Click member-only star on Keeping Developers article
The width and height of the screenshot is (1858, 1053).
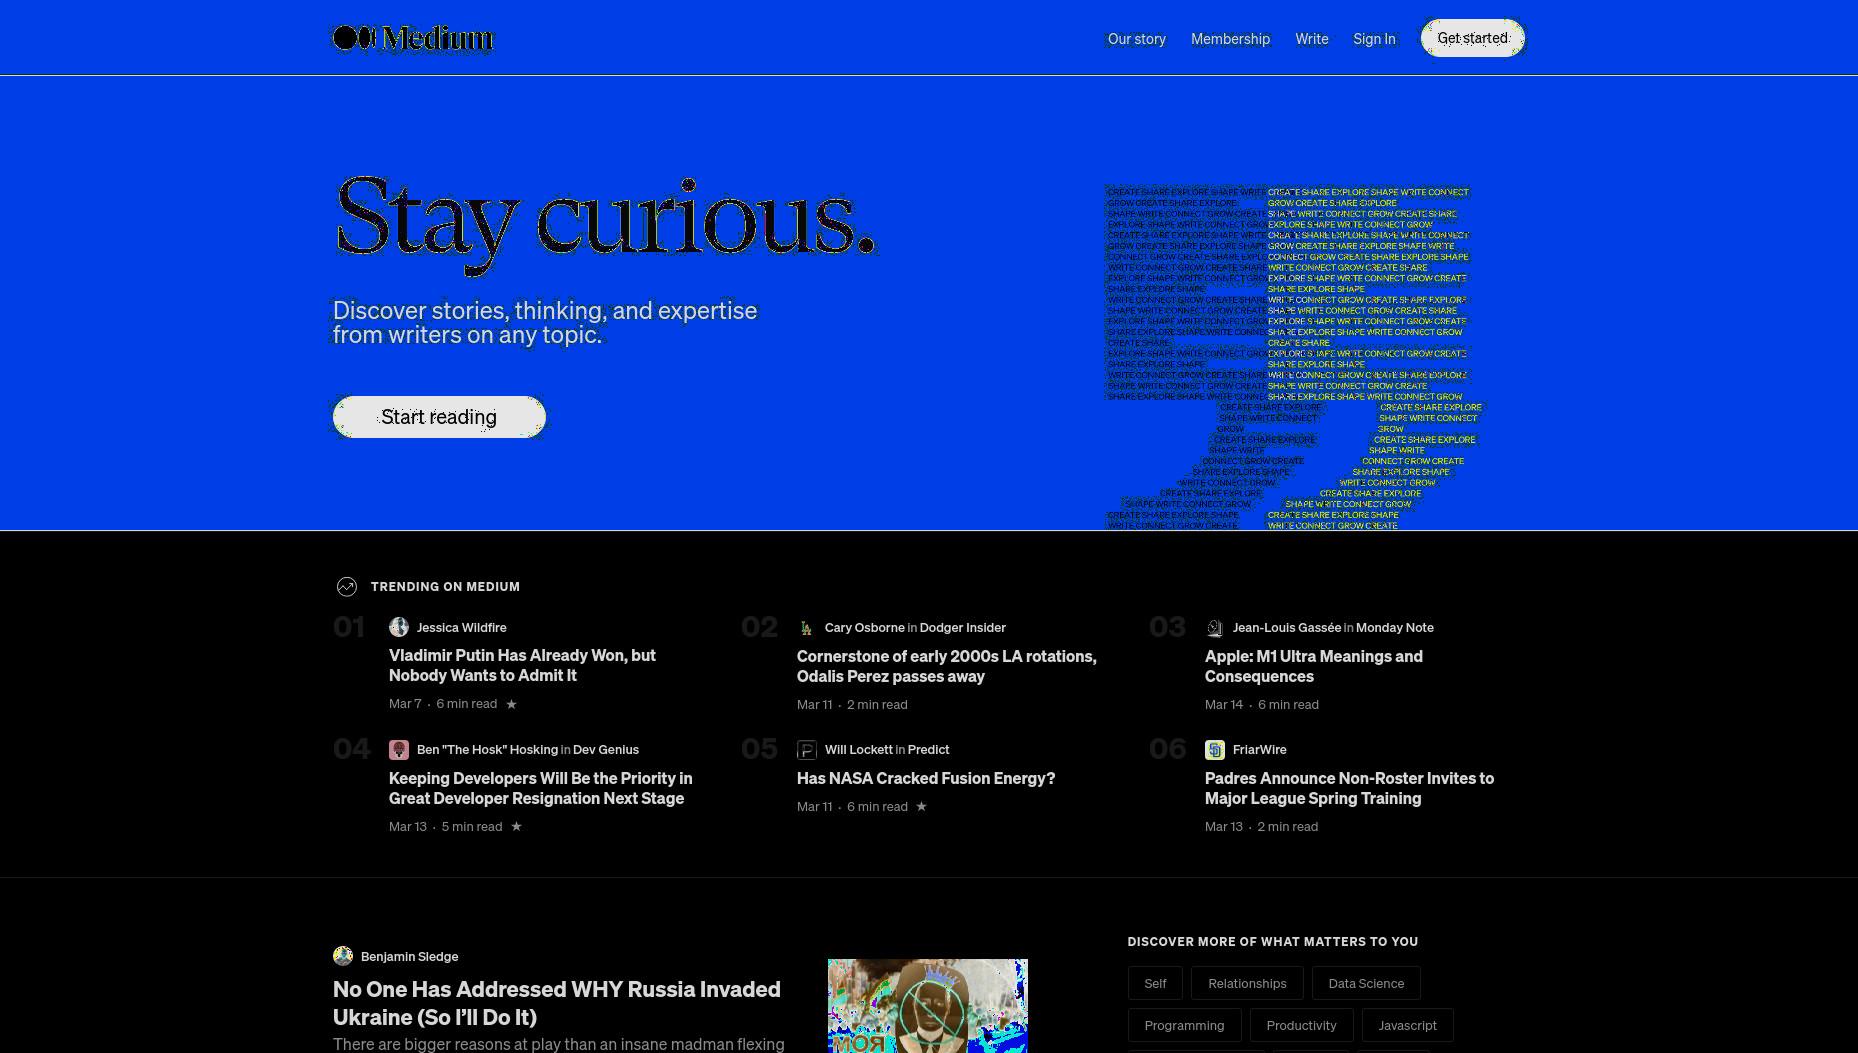[517, 826]
